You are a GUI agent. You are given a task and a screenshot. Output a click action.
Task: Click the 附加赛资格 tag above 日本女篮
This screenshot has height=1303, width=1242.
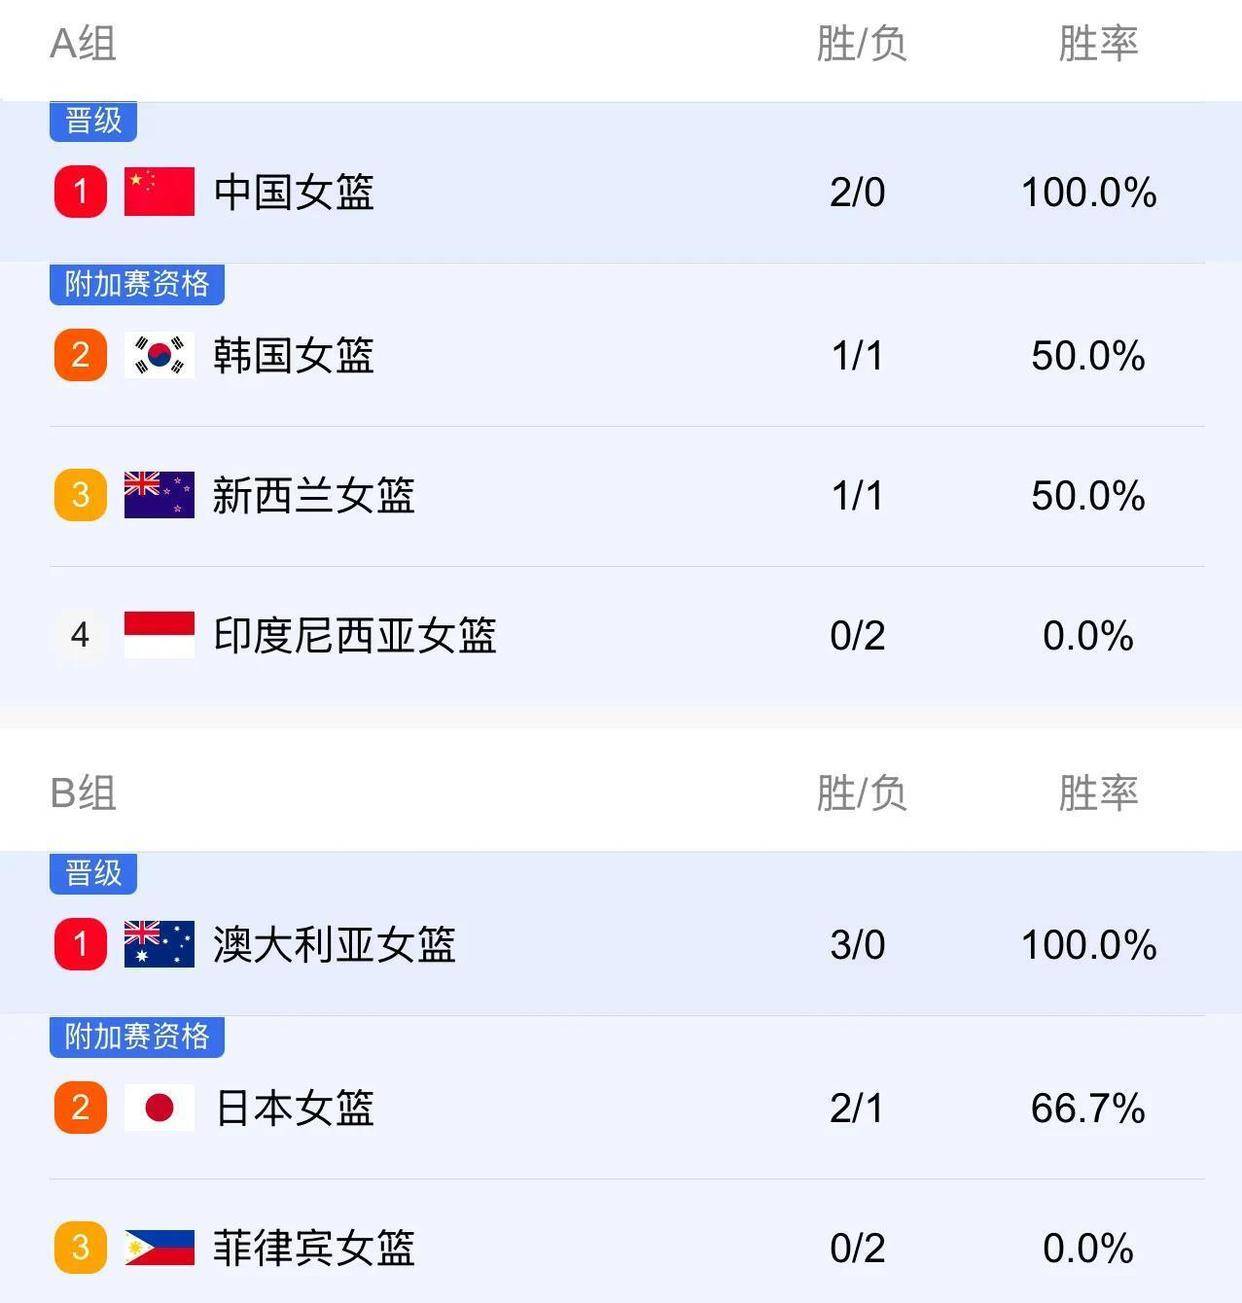pyautogui.click(x=137, y=1037)
